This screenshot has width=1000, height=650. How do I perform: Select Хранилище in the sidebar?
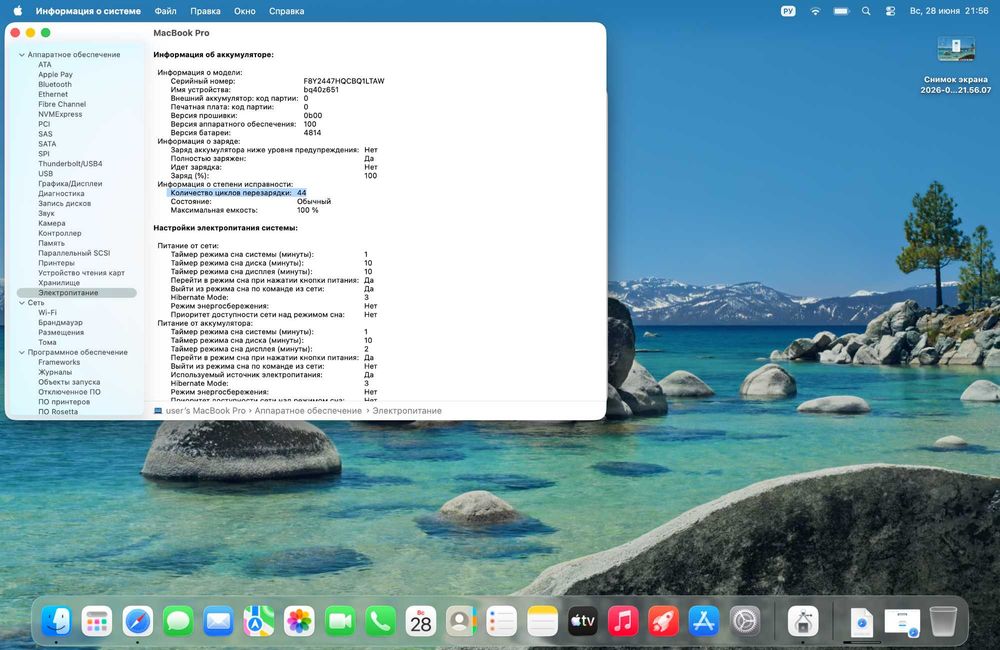point(59,283)
